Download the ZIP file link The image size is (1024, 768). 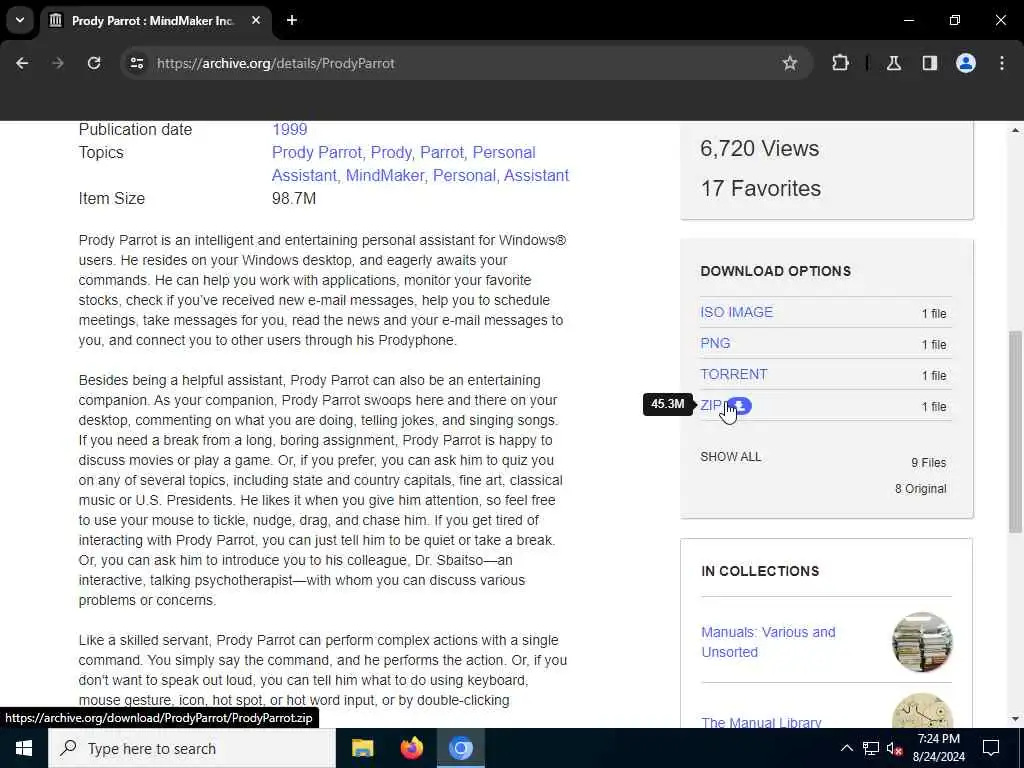[x=711, y=406]
